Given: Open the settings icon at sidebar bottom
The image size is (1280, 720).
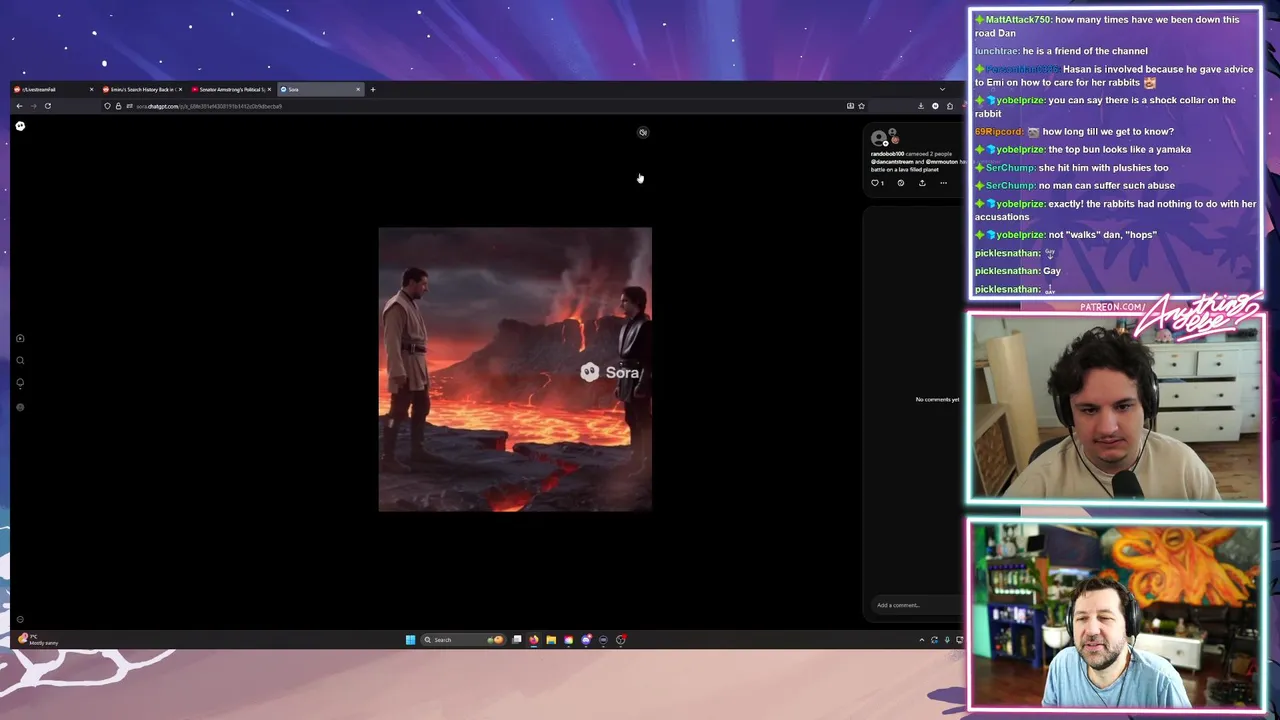Looking at the screenshot, I should pyautogui.click(x=20, y=620).
